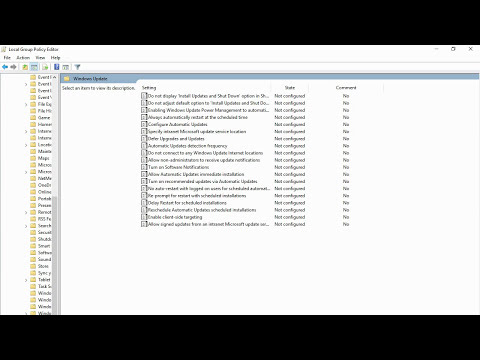Select 'Turn on recommended updates via Automatic Updates'
480x360 pixels.
point(203,181)
